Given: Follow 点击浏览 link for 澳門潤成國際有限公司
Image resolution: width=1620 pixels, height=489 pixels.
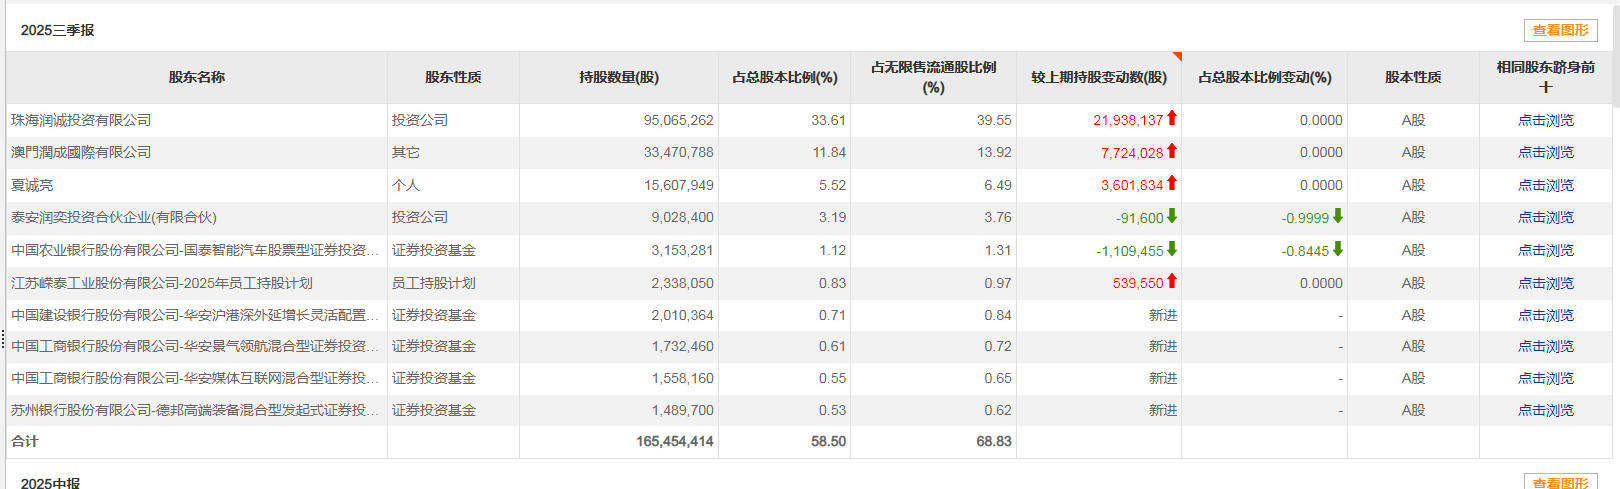Looking at the screenshot, I should click(1546, 152).
